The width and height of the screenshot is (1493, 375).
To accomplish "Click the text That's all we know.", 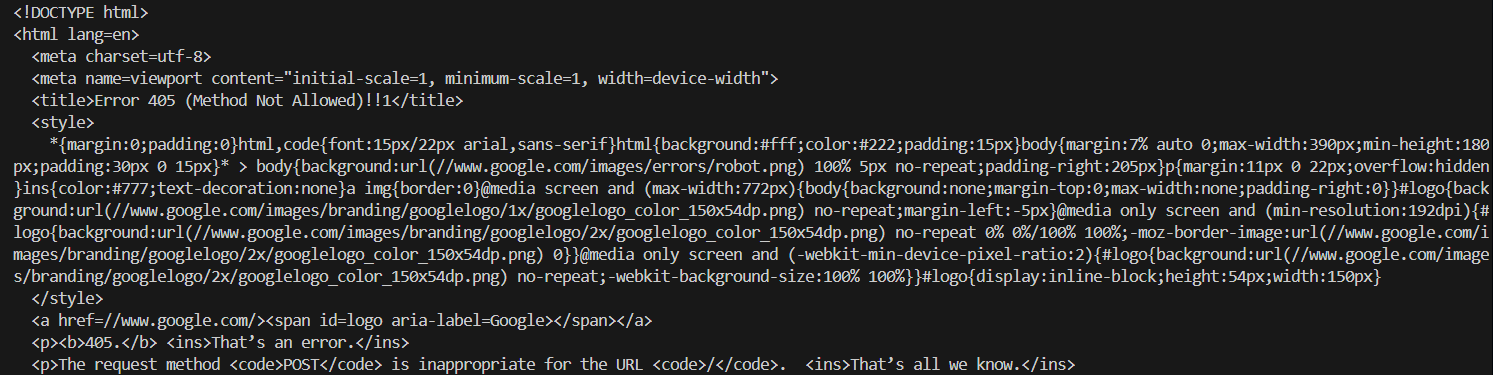I will click(936, 364).
